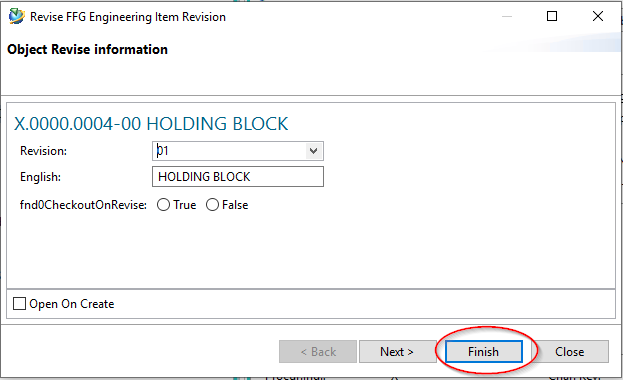
Task: Click the fnd0CheckoutOnRevise label text
Action: click(83, 205)
